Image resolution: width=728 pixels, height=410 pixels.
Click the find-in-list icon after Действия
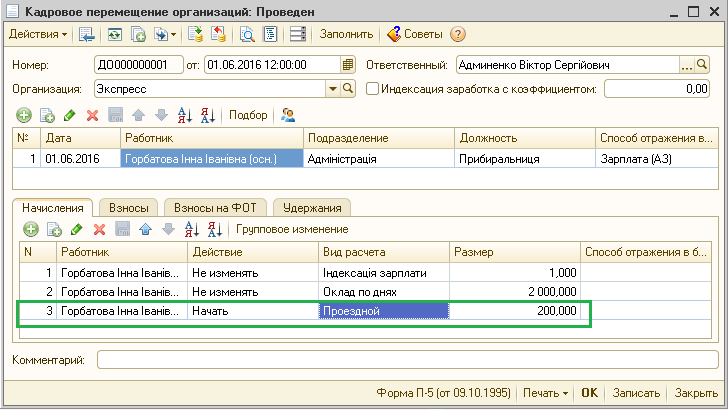coord(86,34)
